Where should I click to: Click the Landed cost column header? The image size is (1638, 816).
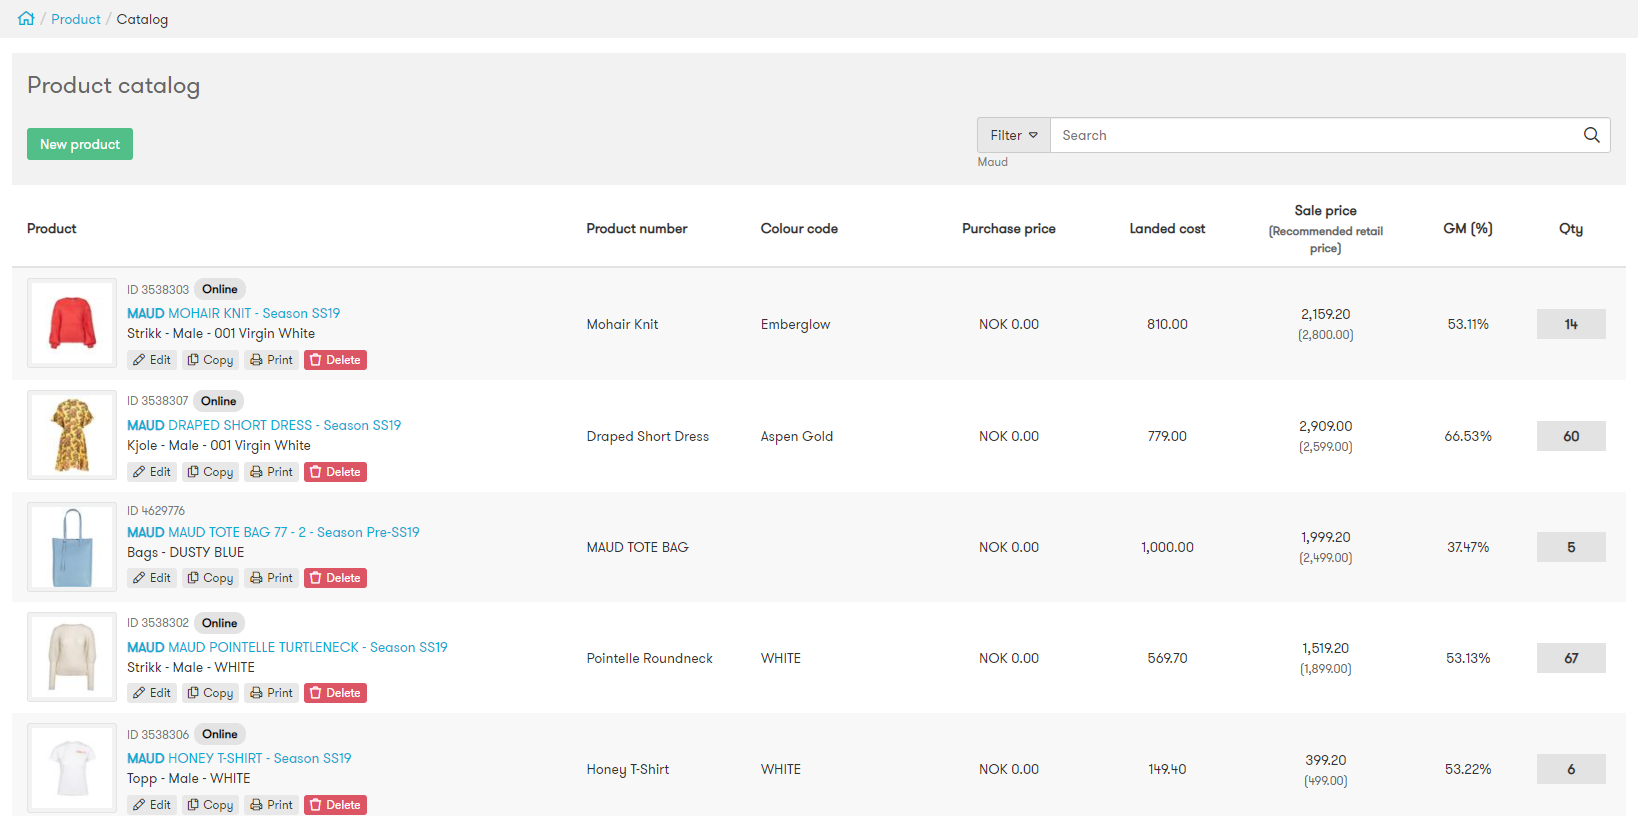[x=1167, y=229]
